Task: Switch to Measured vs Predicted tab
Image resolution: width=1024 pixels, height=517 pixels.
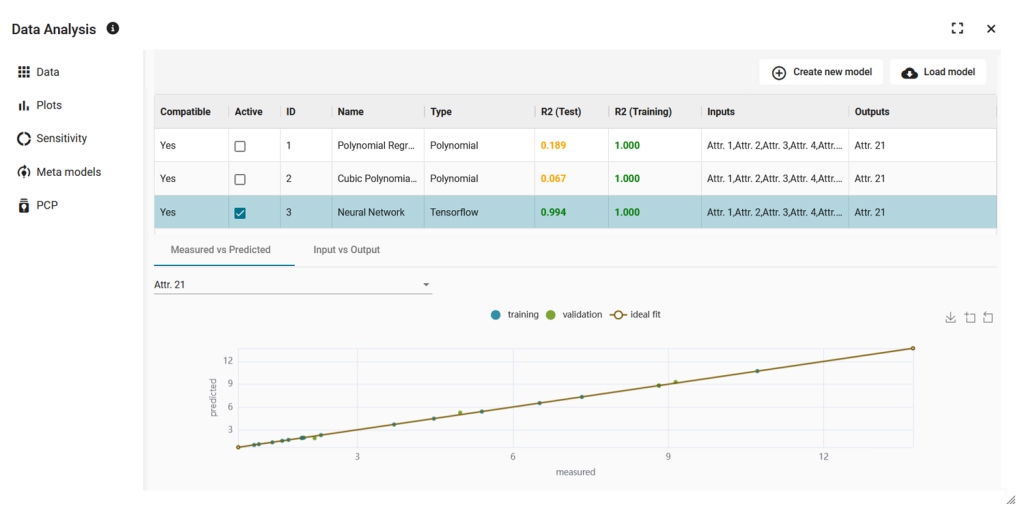Action: point(221,249)
